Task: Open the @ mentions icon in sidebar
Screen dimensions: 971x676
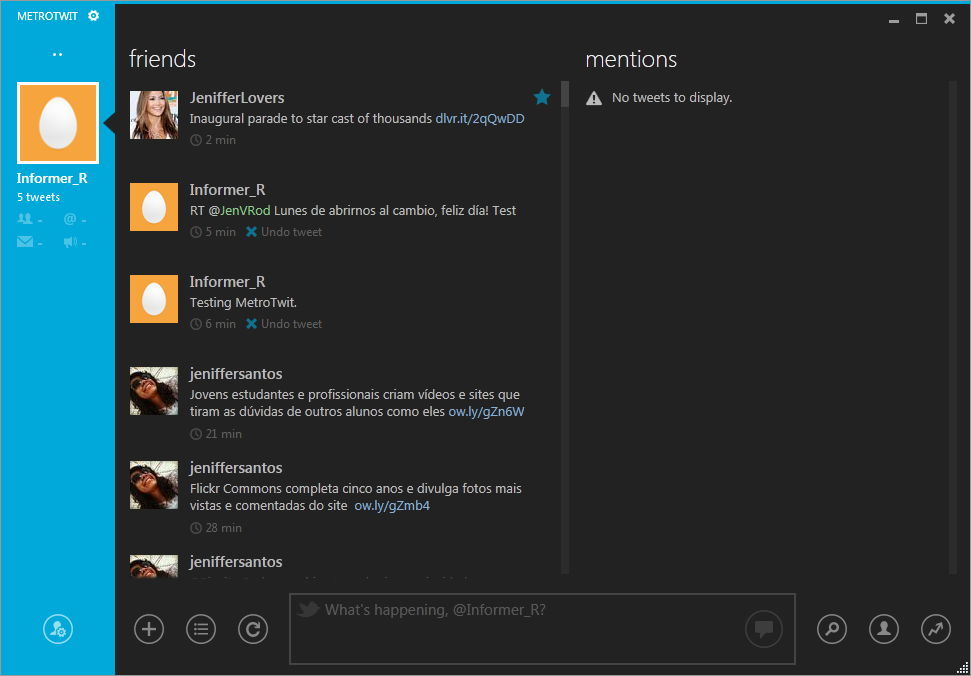Action: [x=70, y=218]
